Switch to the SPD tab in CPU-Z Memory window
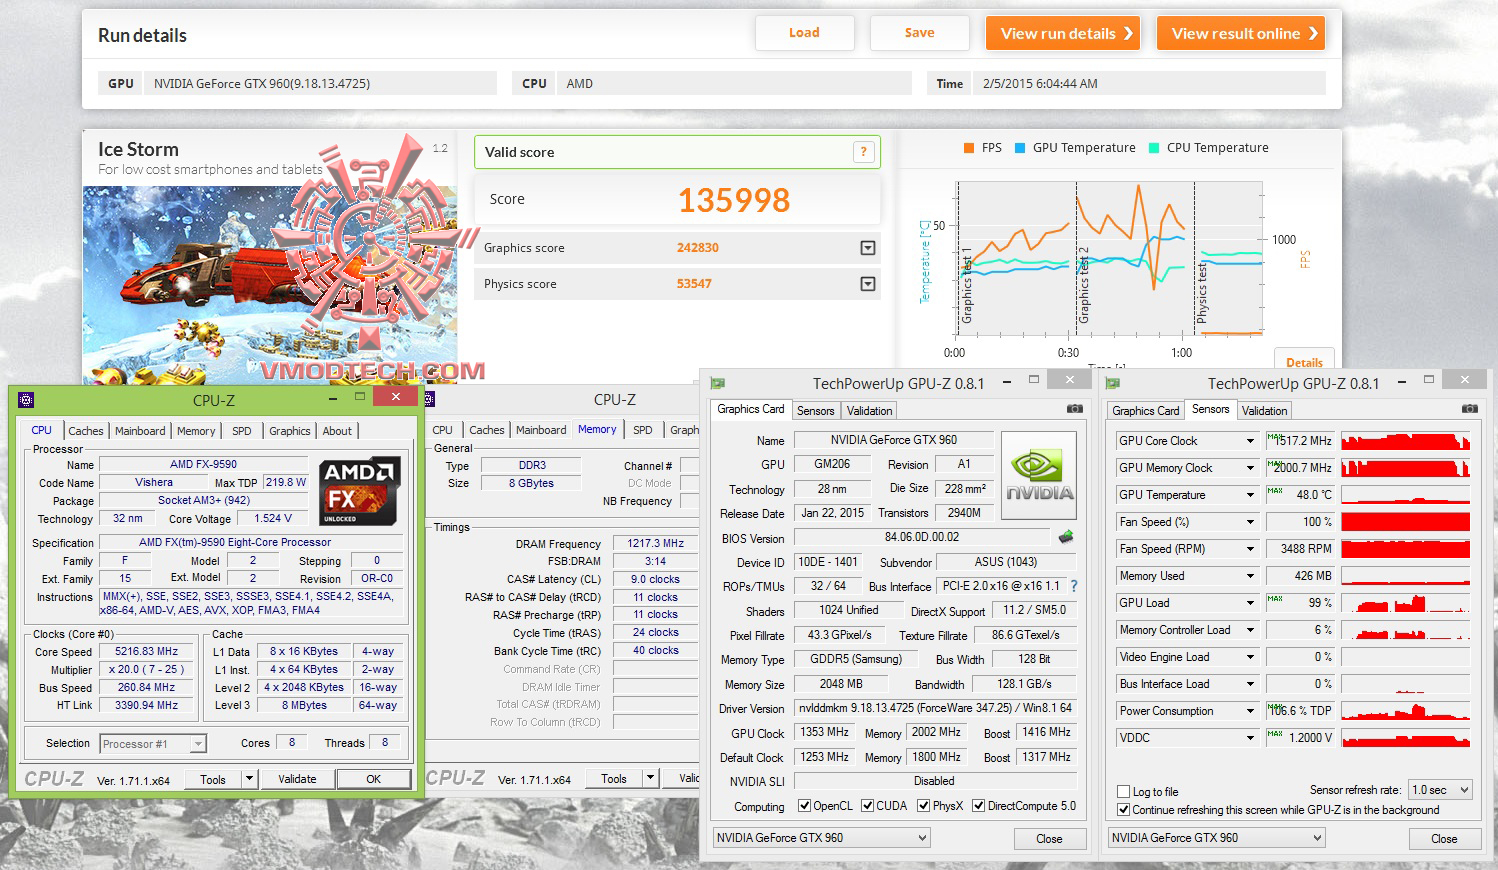Image resolution: width=1498 pixels, height=870 pixels. pos(643,430)
